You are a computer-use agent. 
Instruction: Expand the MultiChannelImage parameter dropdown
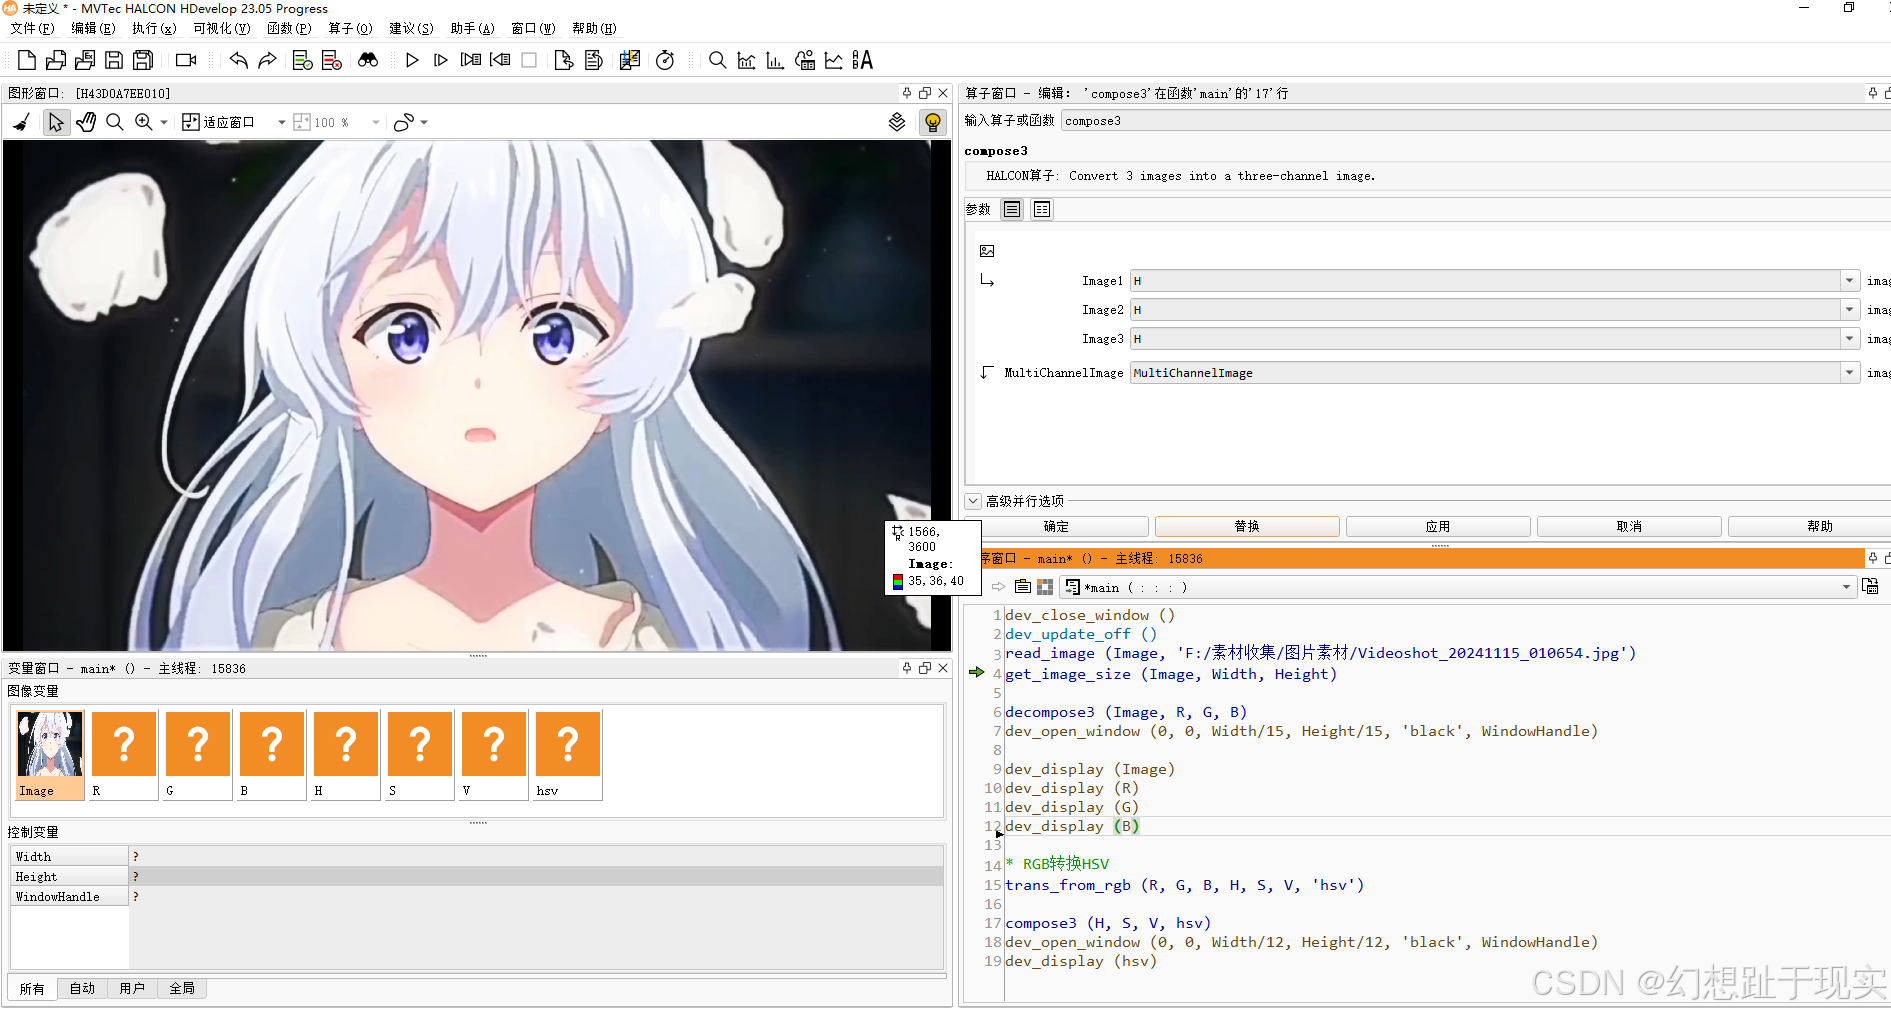[x=1850, y=373]
